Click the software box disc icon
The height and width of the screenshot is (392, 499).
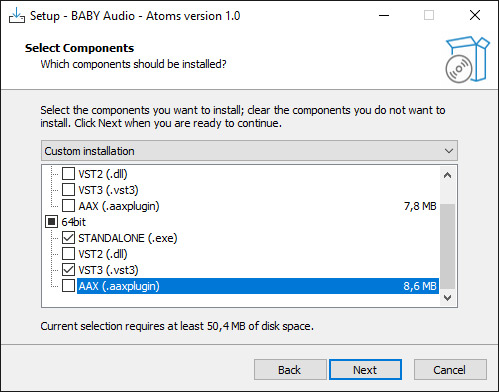(x=467, y=59)
